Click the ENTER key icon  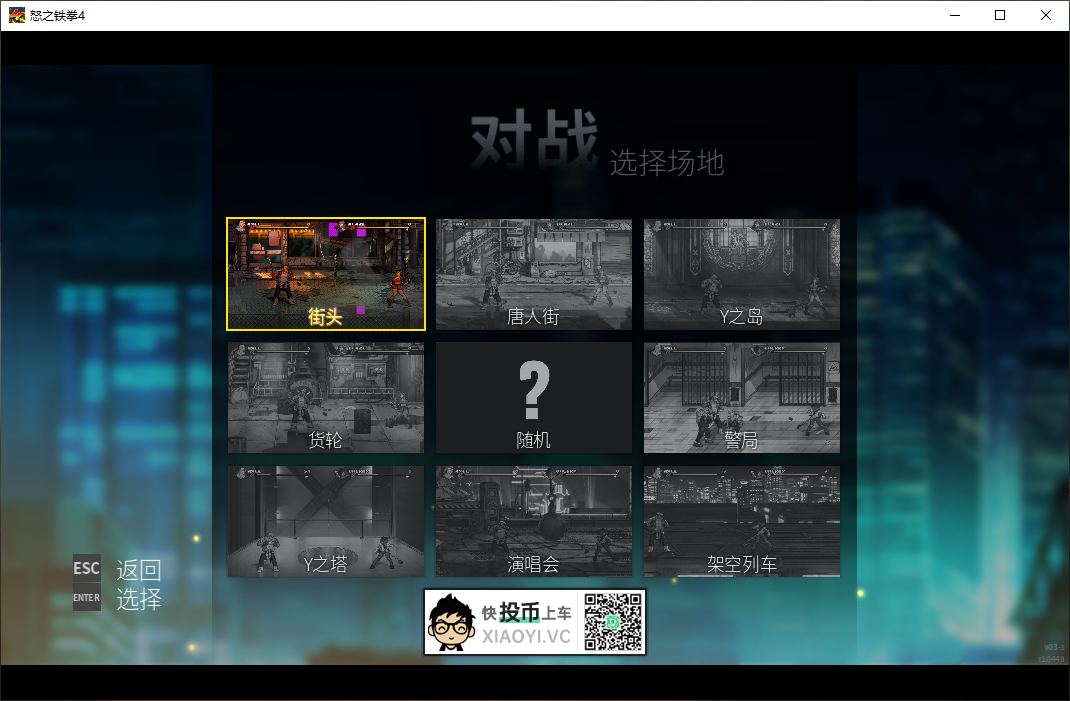[x=87, y=597]
